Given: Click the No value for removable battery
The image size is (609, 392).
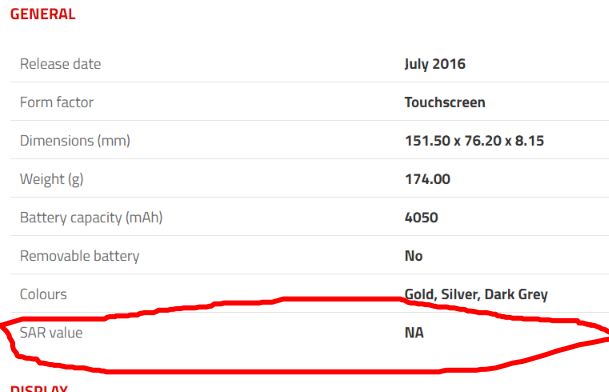Looking at the screenshot, I should [414, 256].
